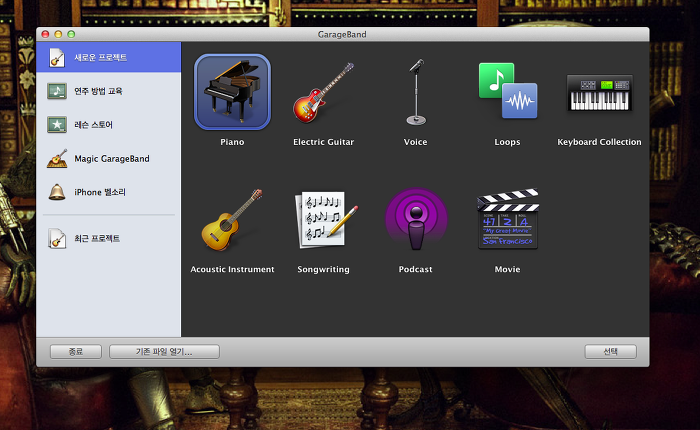Pick the Songwriting sheet music icon
700x430 pixels.
pos(326,220)
